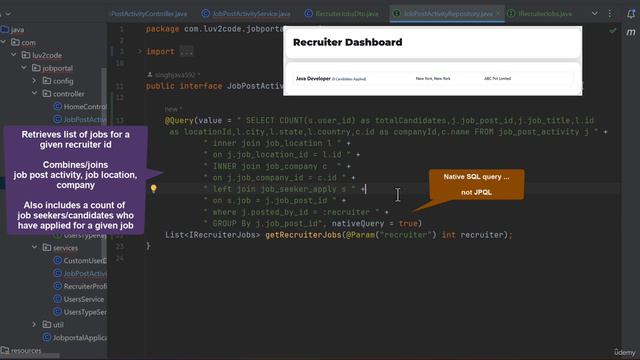Click class icon beside HomeControl file

[58, 107]
